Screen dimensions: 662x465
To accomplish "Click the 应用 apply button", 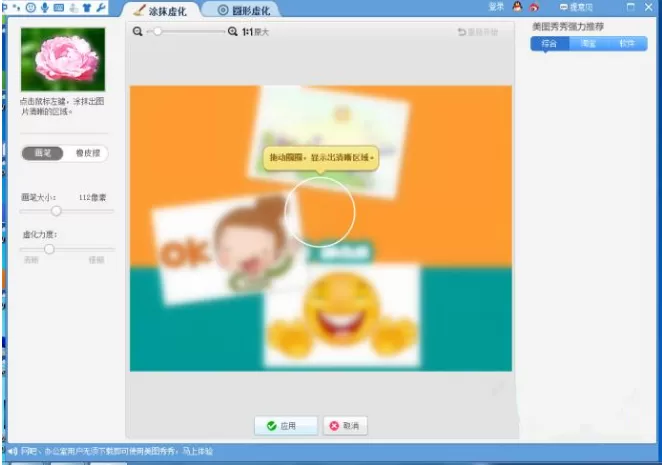I will click(285, 426).
